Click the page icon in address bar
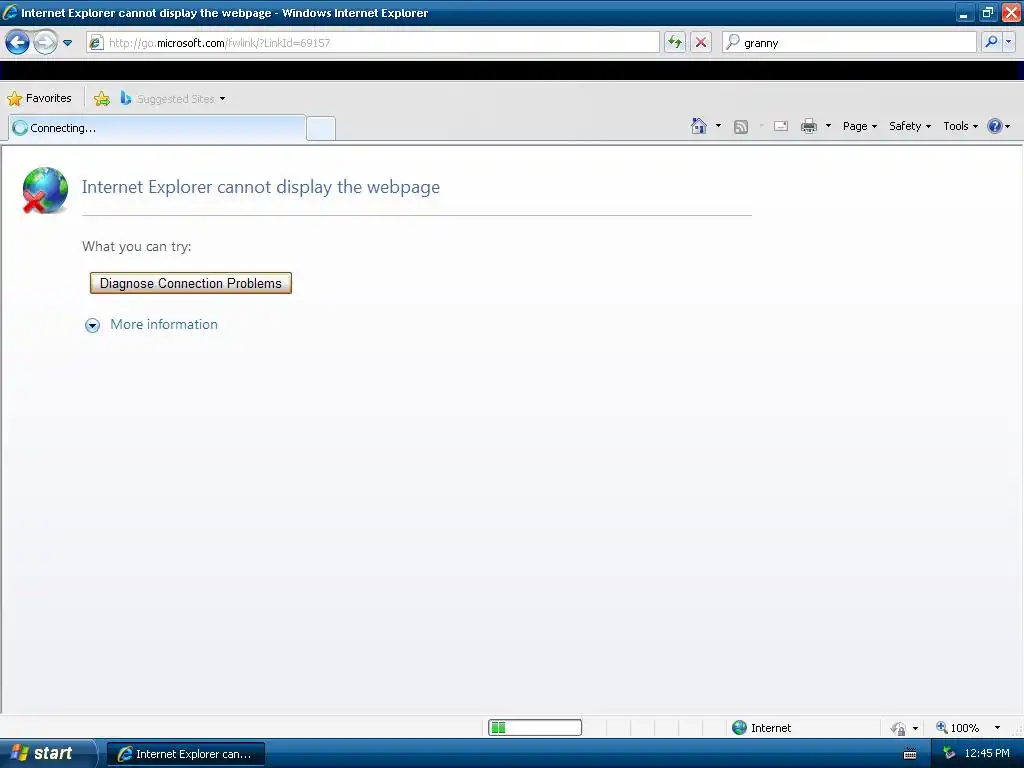This screenshot has height=768, width=1024. tap(96, 43)
